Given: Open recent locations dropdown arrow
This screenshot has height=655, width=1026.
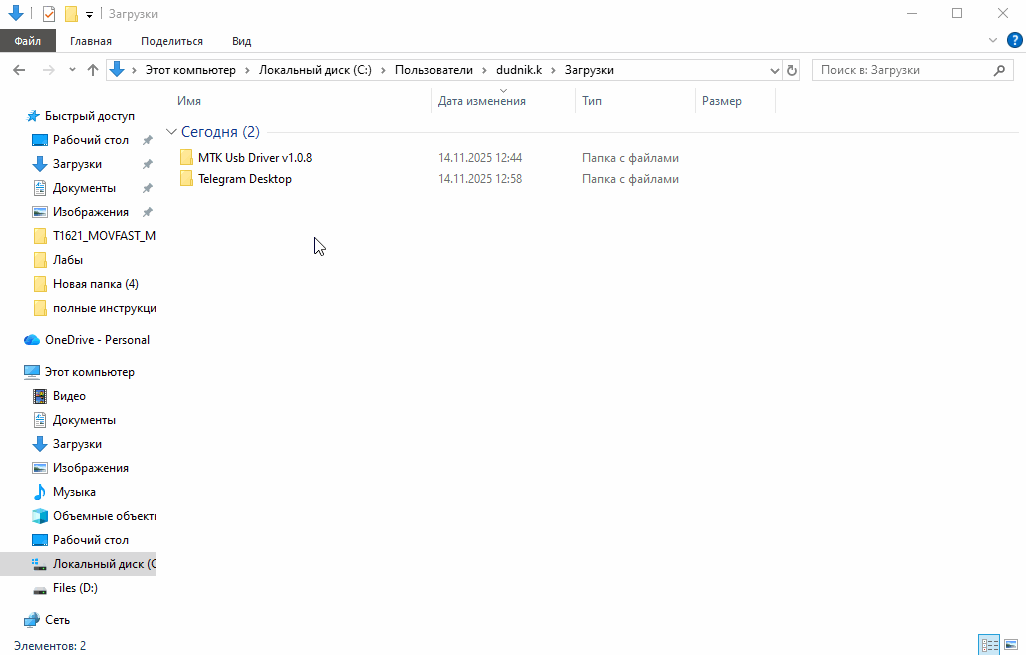Looking at the screenshot, I should coord(71,70).
